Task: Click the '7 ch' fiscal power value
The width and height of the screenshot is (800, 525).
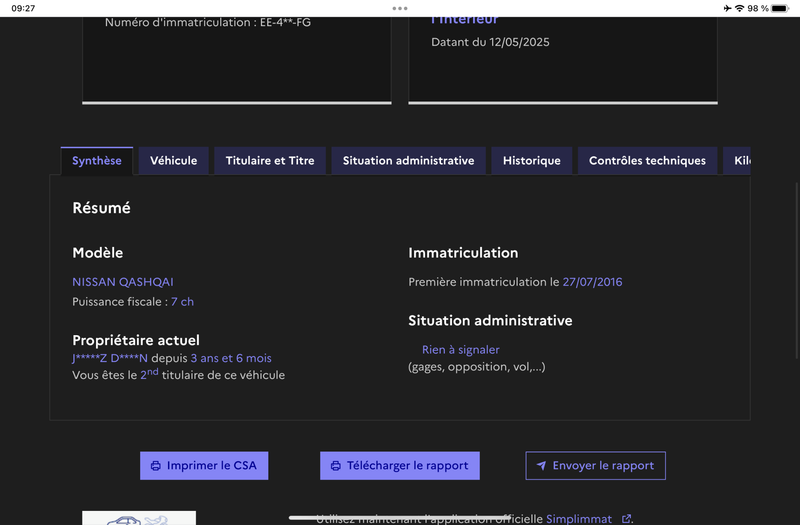Action: click(x=182, y=302)
